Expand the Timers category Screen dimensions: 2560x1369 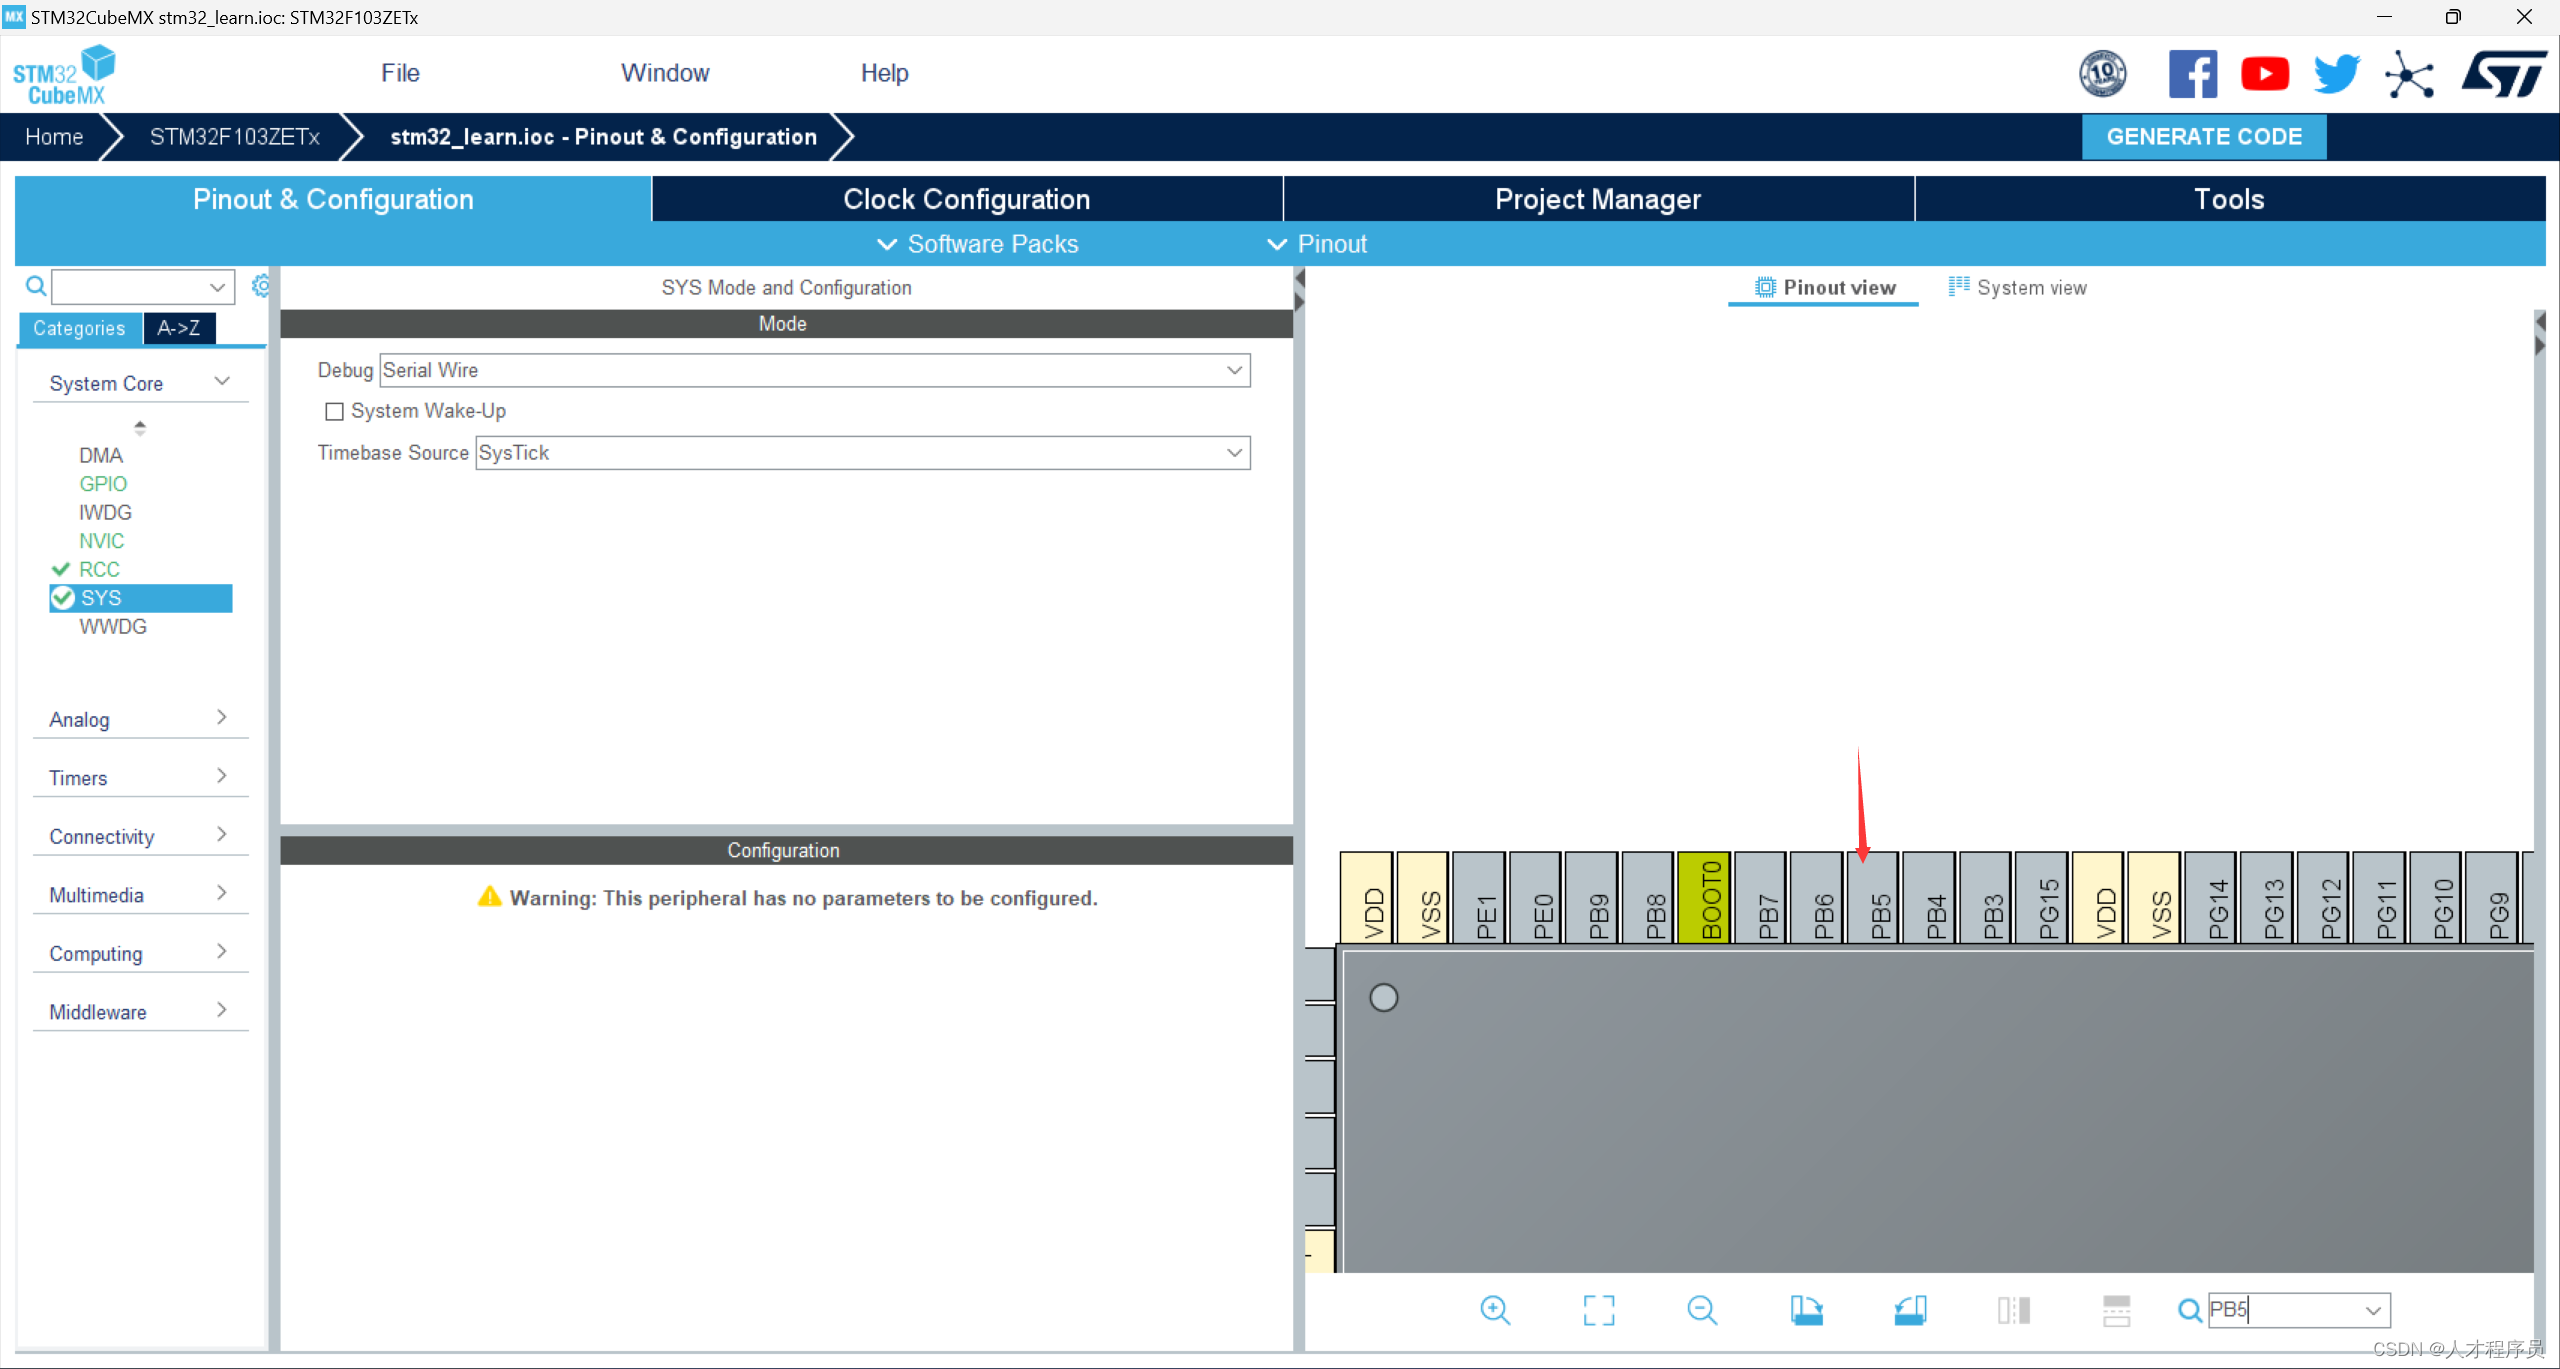coord(140,778)
